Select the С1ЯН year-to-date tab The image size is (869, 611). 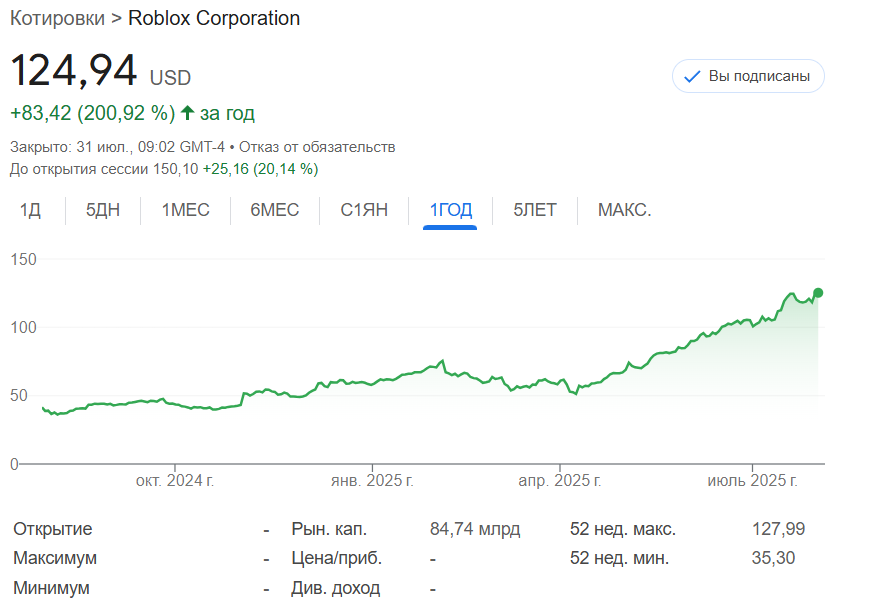[364, 210]
